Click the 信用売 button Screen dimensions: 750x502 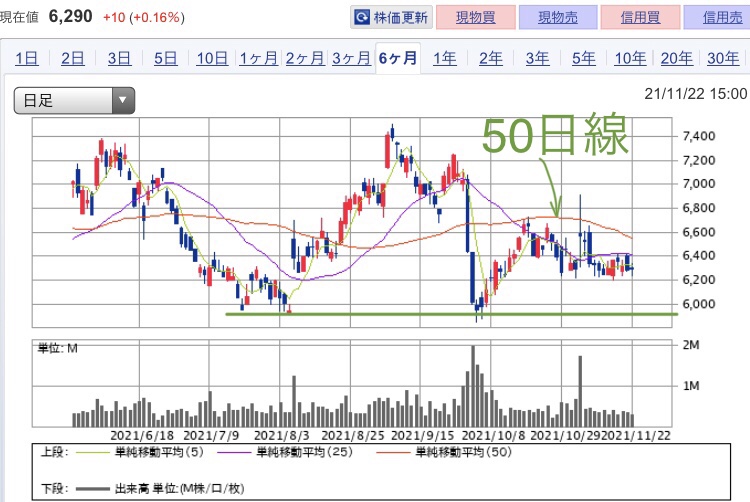717,18
